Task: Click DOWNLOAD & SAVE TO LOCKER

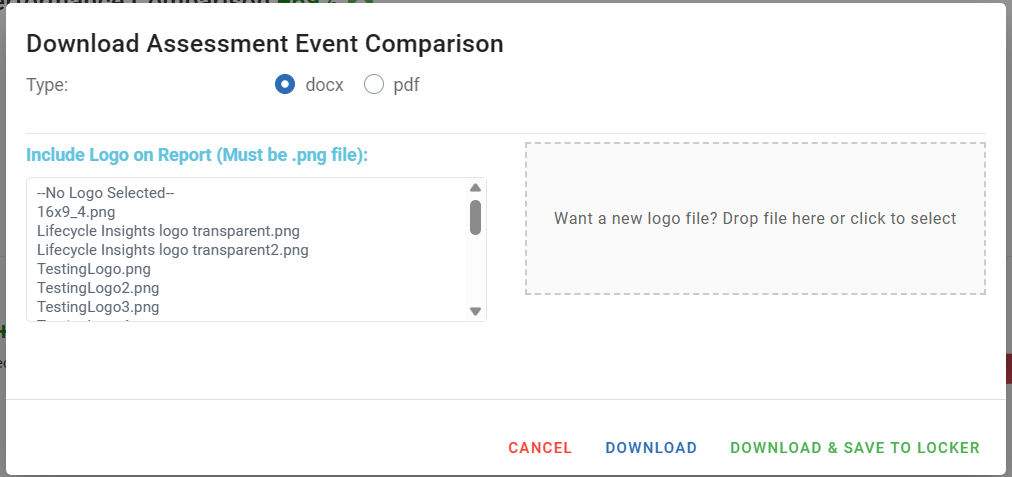Action: tap(855, 448)
